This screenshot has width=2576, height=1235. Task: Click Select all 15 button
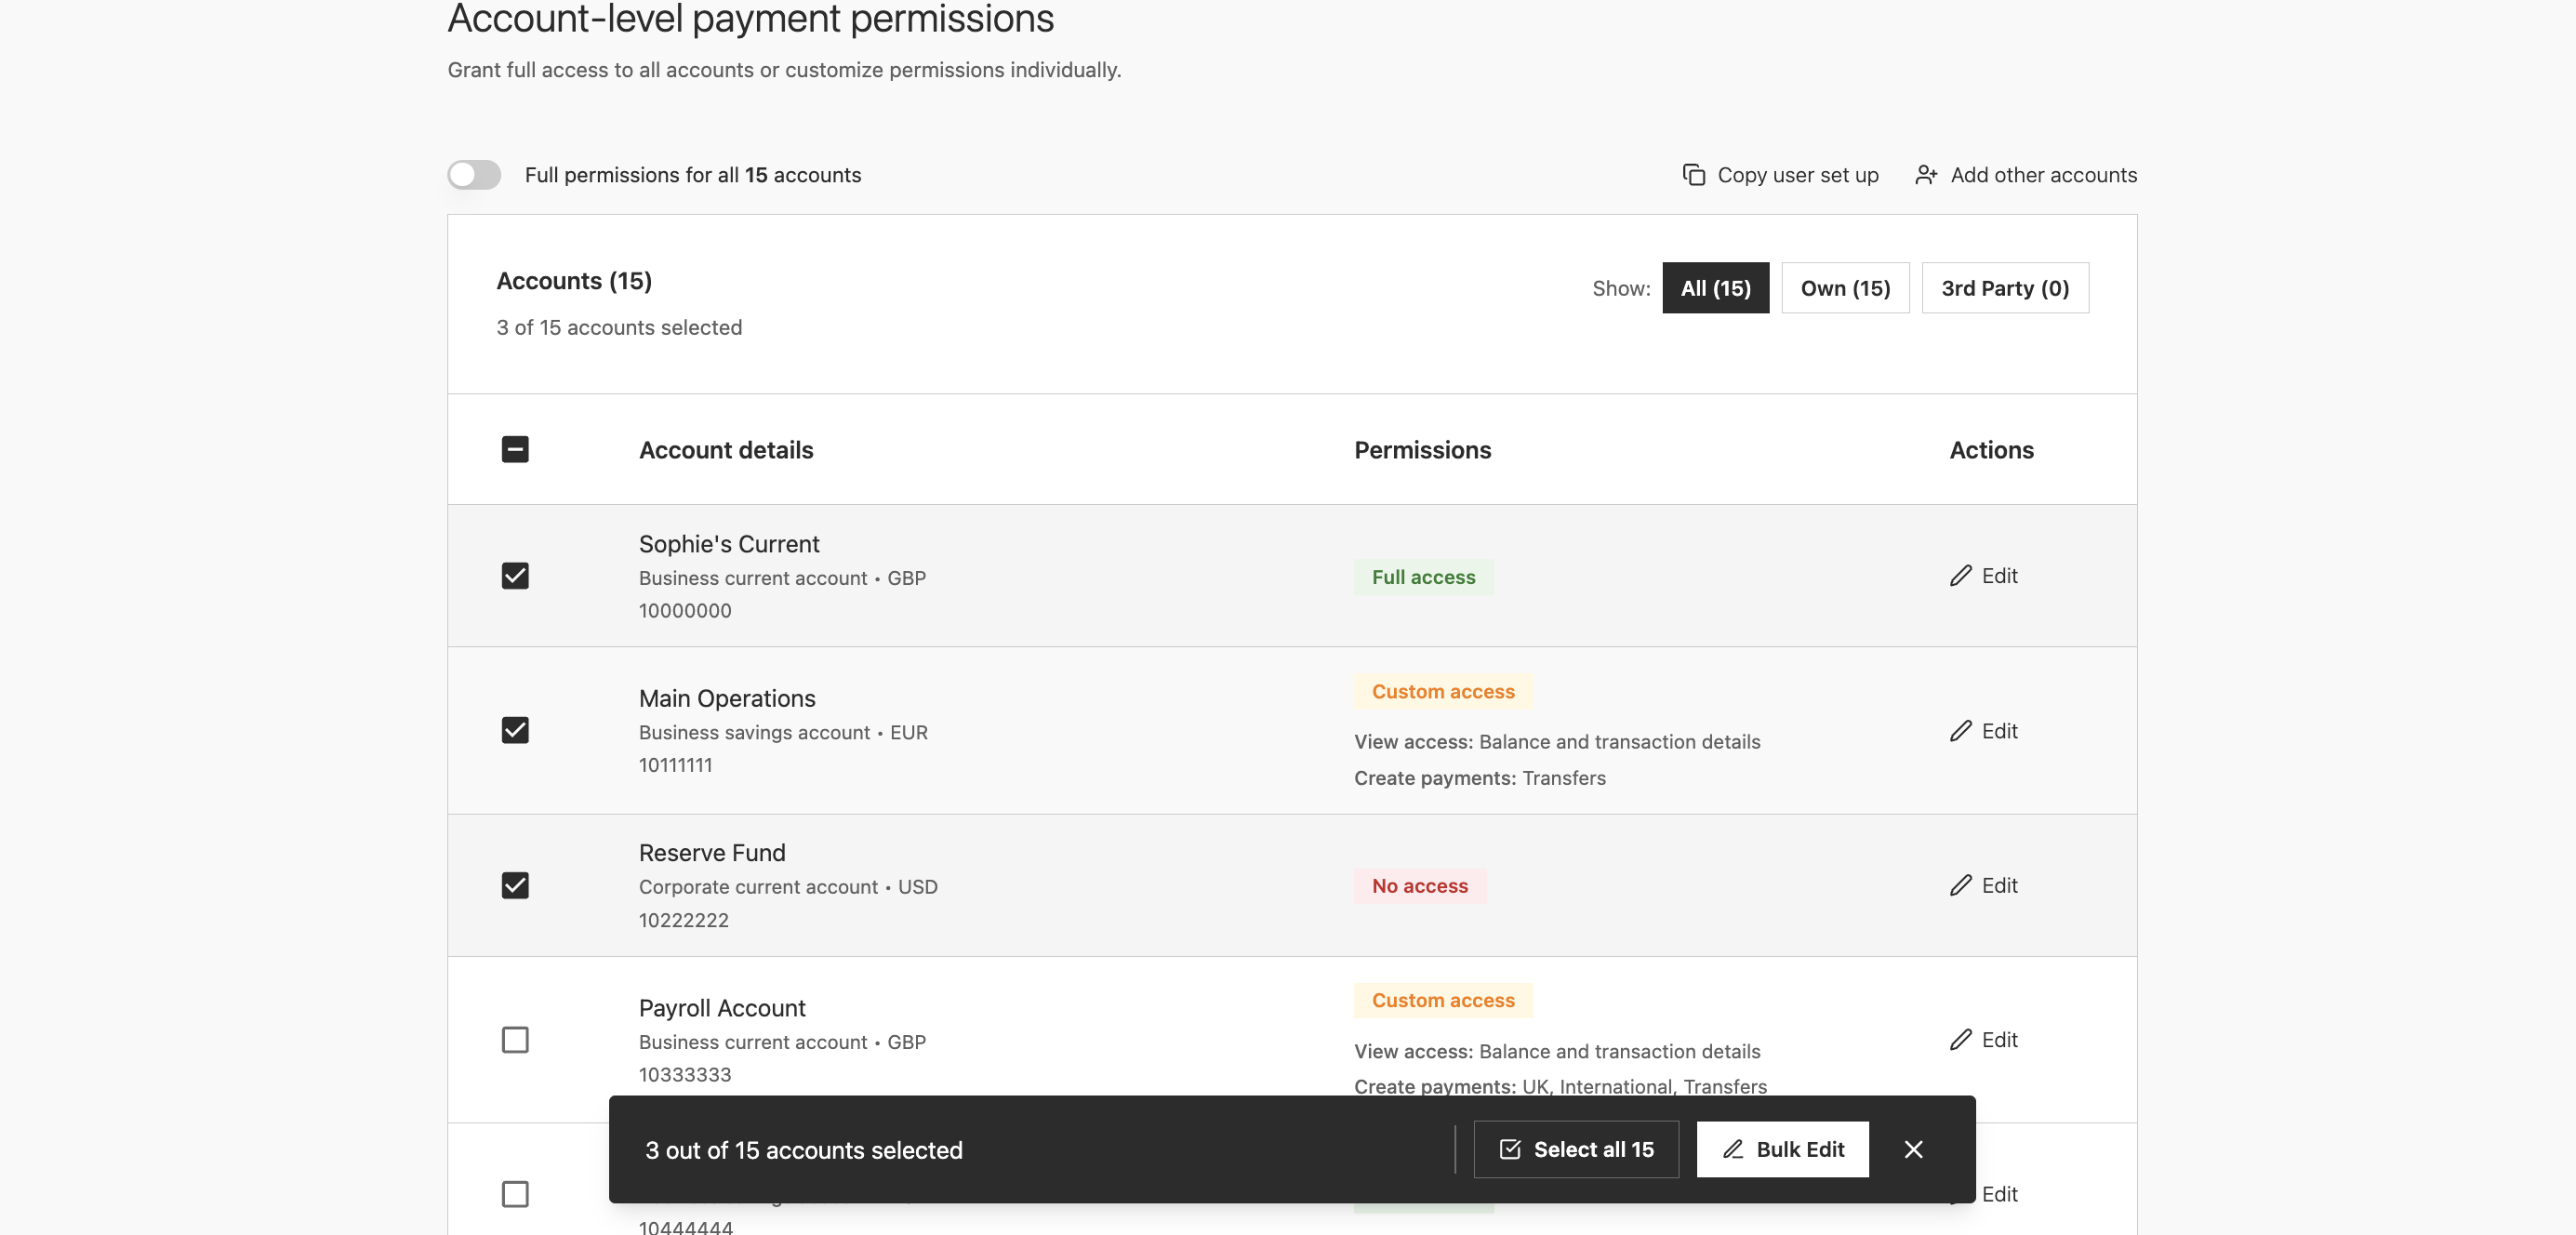(1576, 1150)
